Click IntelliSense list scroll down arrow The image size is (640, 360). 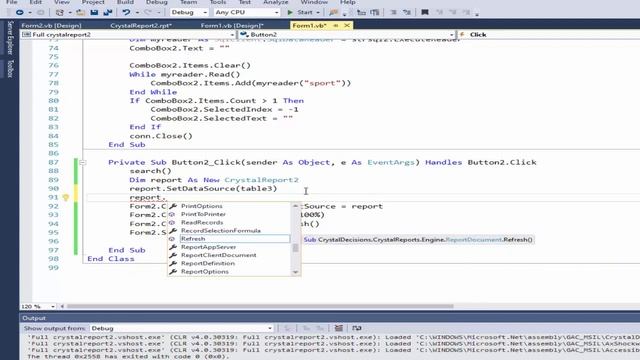pos(296,272)
